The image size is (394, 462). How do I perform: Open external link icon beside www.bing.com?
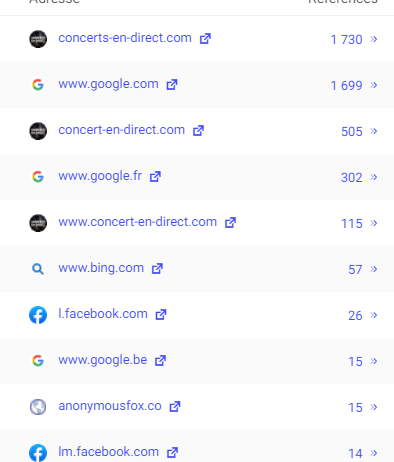click(x=157, y=269)
